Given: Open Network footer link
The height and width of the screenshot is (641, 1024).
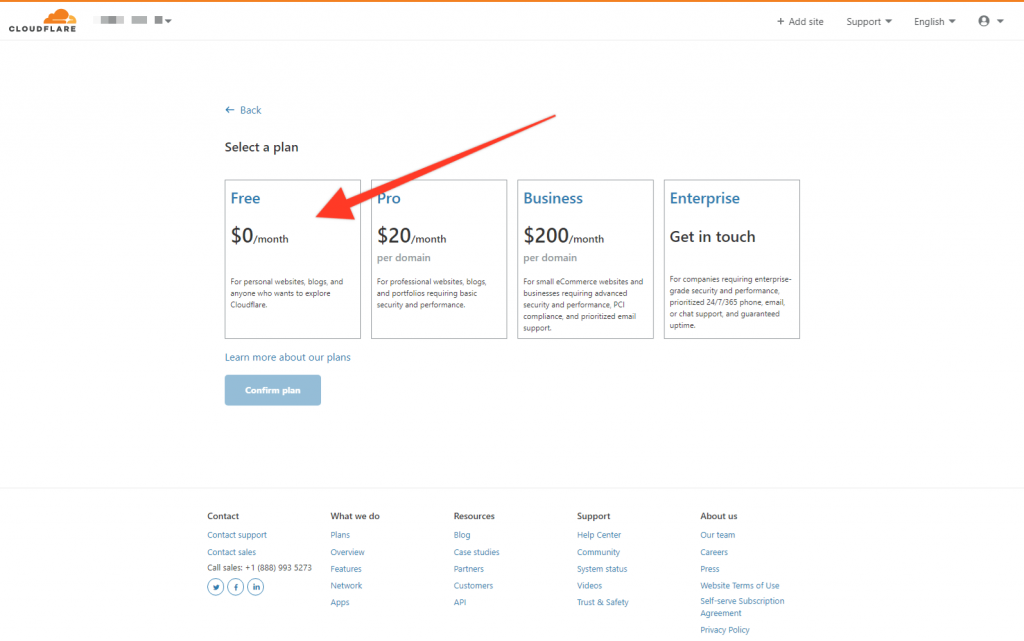Looking at the screenshot, I should 346,586.
